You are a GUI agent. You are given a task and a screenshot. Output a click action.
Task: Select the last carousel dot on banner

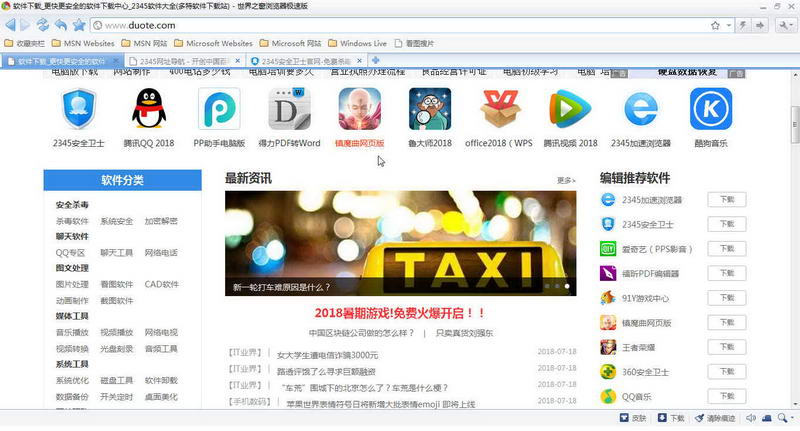coord(567,287)
